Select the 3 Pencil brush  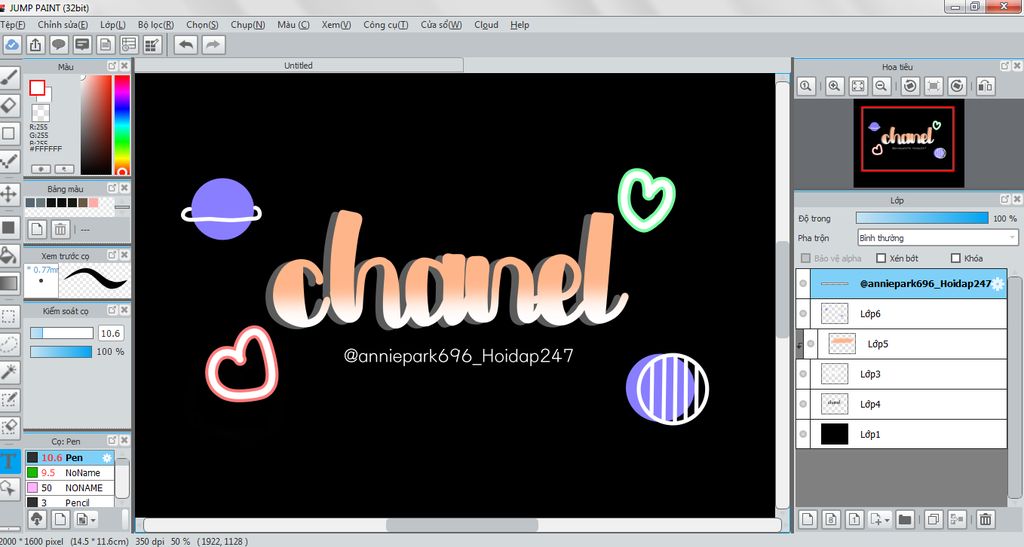(x=70, y=503)
